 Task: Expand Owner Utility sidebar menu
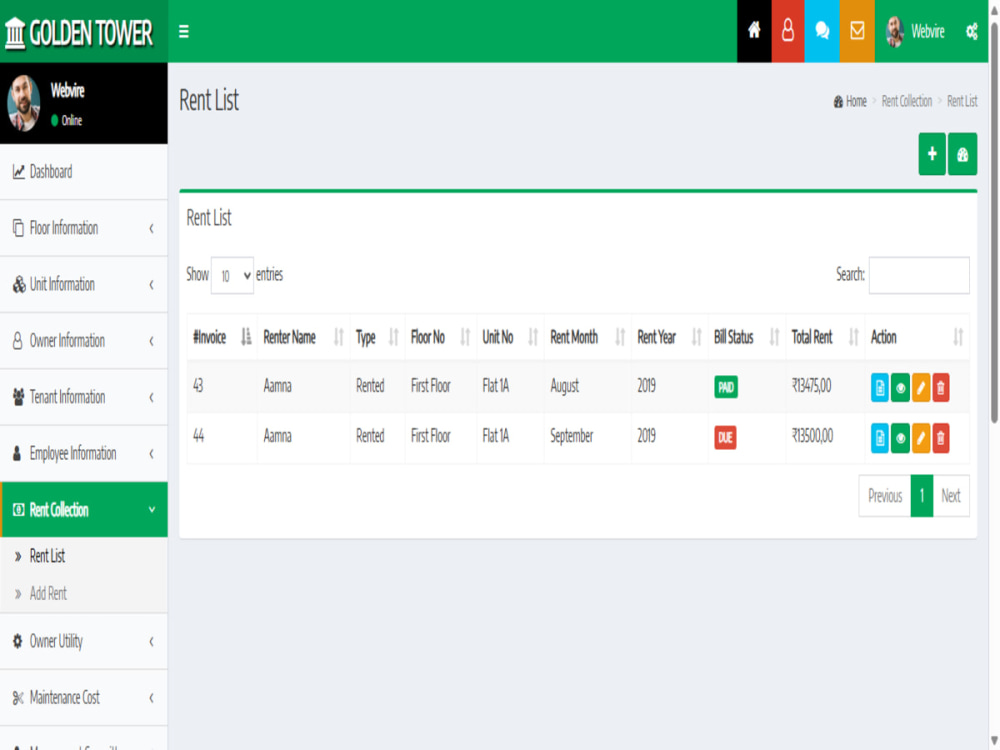click(84, 642)
